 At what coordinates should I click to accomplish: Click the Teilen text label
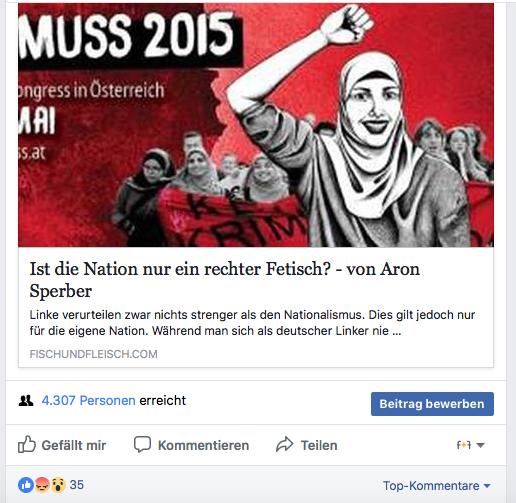319,445
